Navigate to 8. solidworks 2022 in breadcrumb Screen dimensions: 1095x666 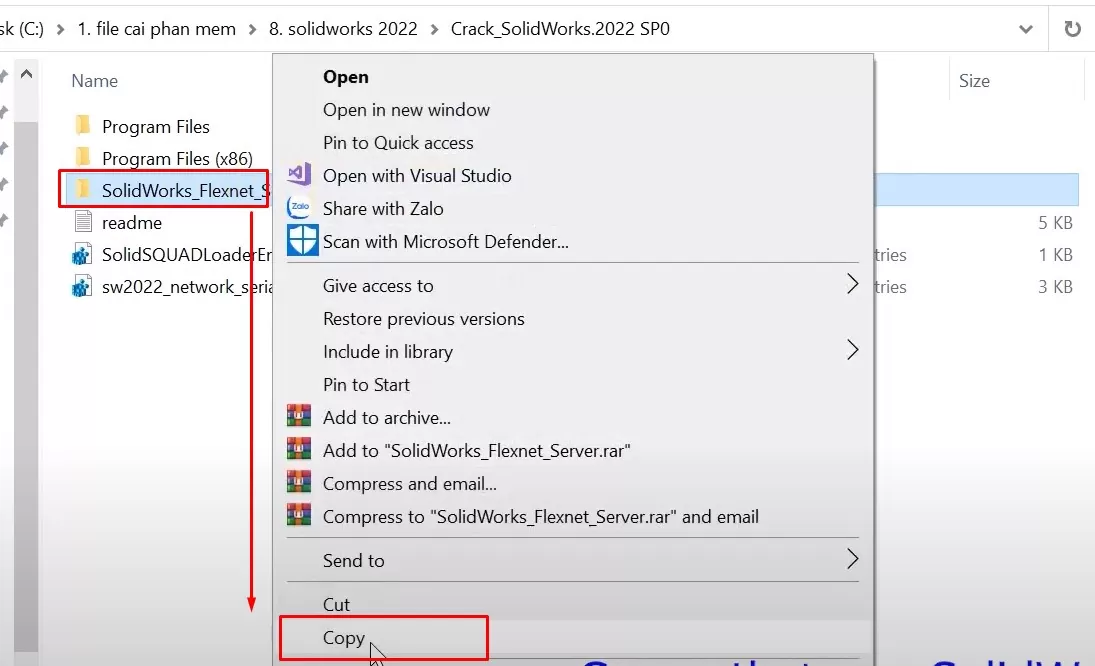(344, 29)
